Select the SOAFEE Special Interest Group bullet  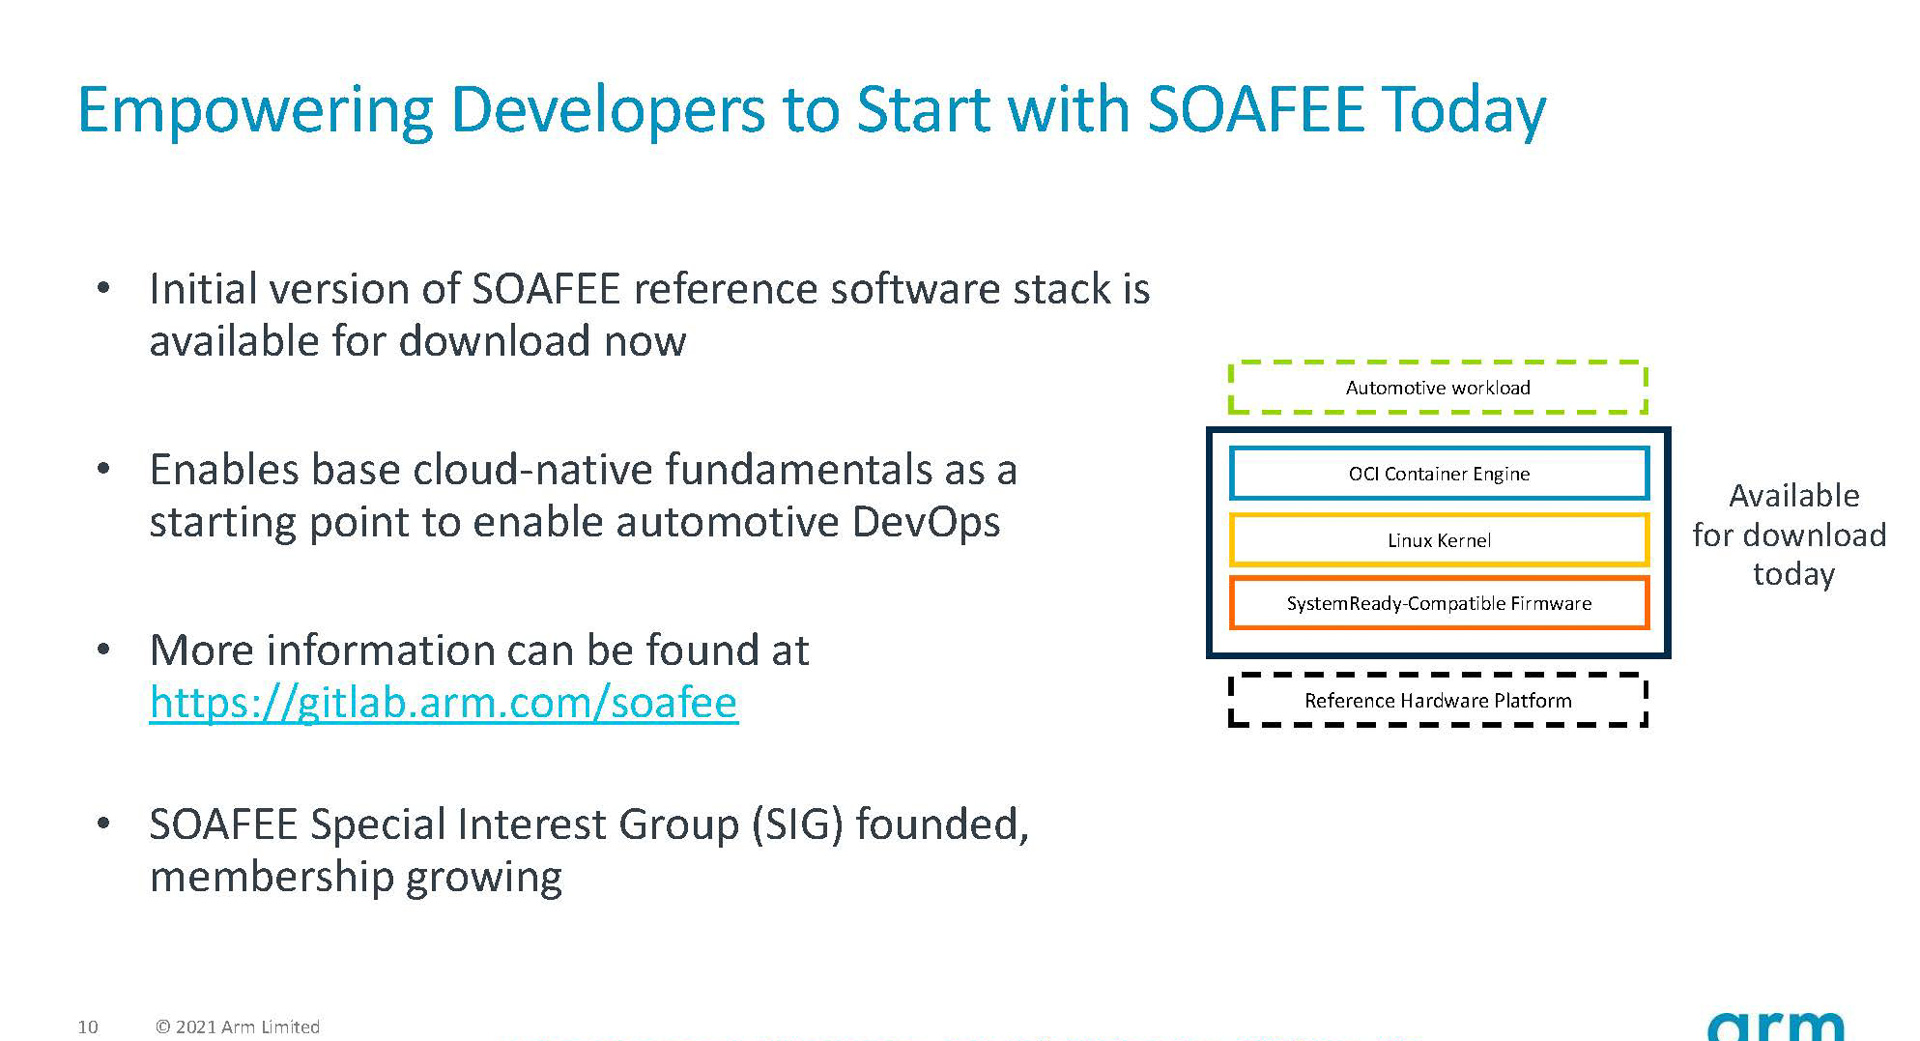(590, 850)
